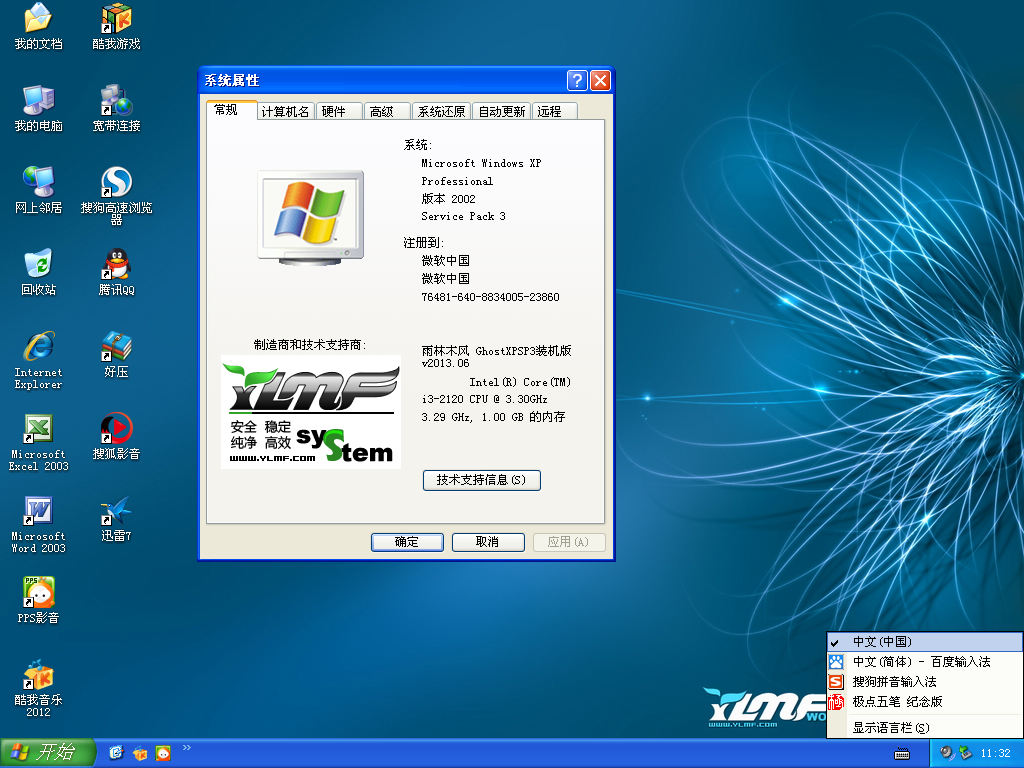Click the PPS quick launch icon in taskbar
Viewport: 1024px width, 768px height.
pyautogui.click(x=163, y=753)
